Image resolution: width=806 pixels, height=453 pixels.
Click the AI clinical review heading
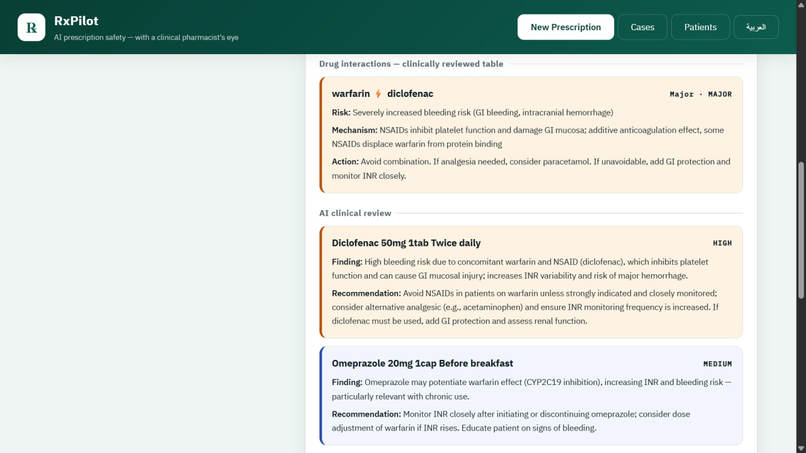(x=355, y=213)
